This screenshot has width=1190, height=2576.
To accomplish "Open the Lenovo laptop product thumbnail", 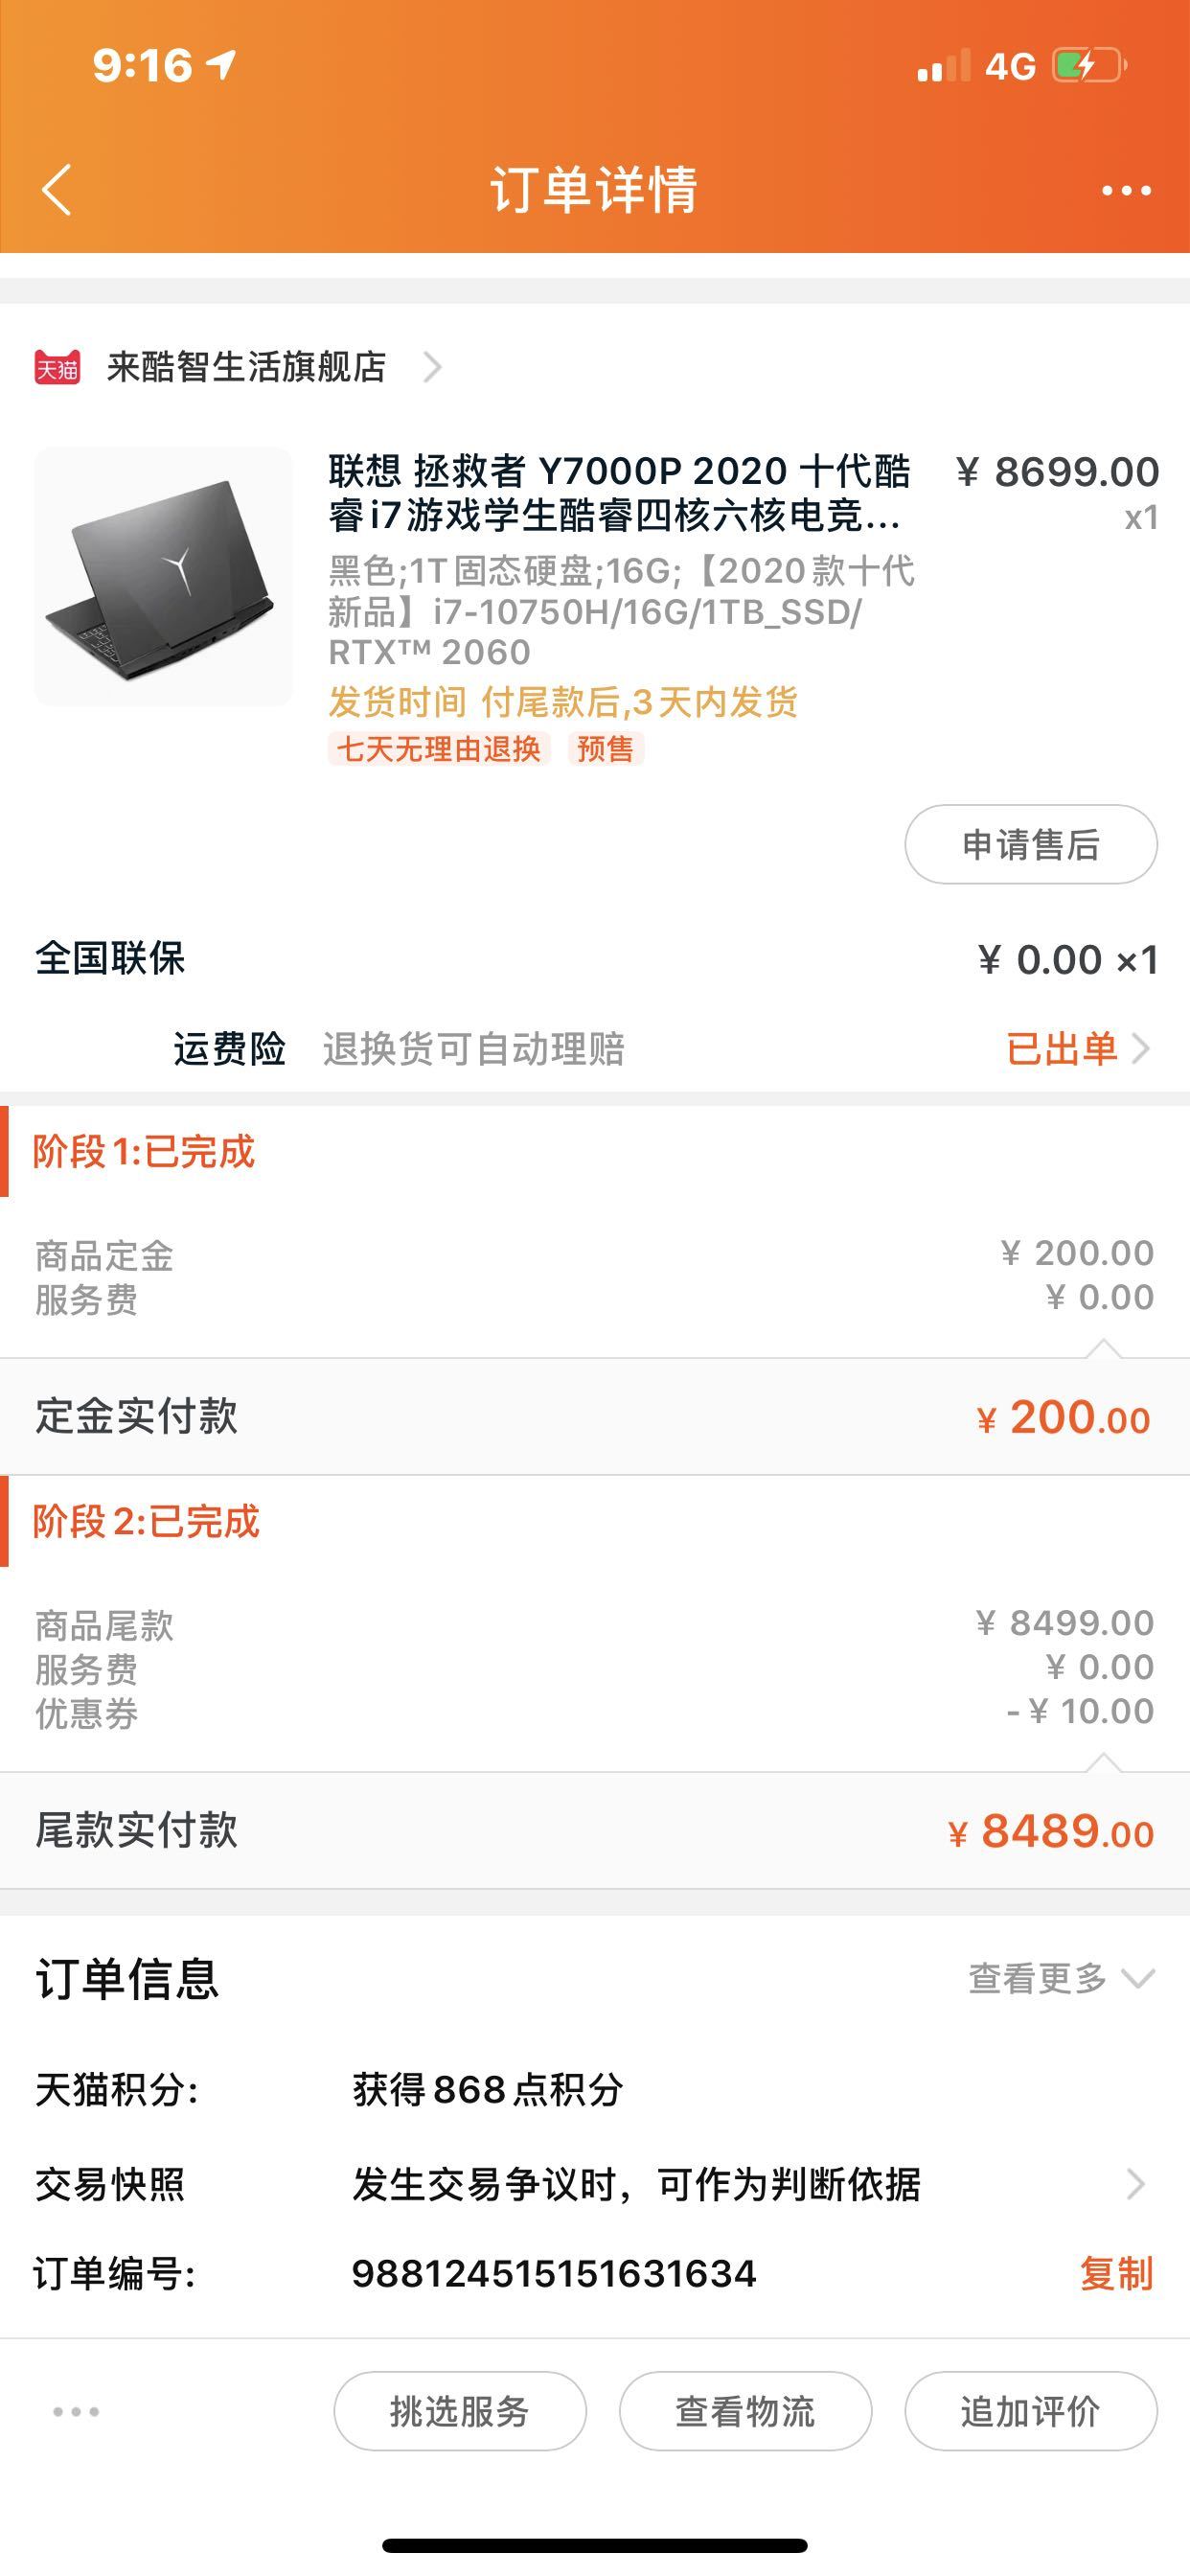I will tap(164, 577).
